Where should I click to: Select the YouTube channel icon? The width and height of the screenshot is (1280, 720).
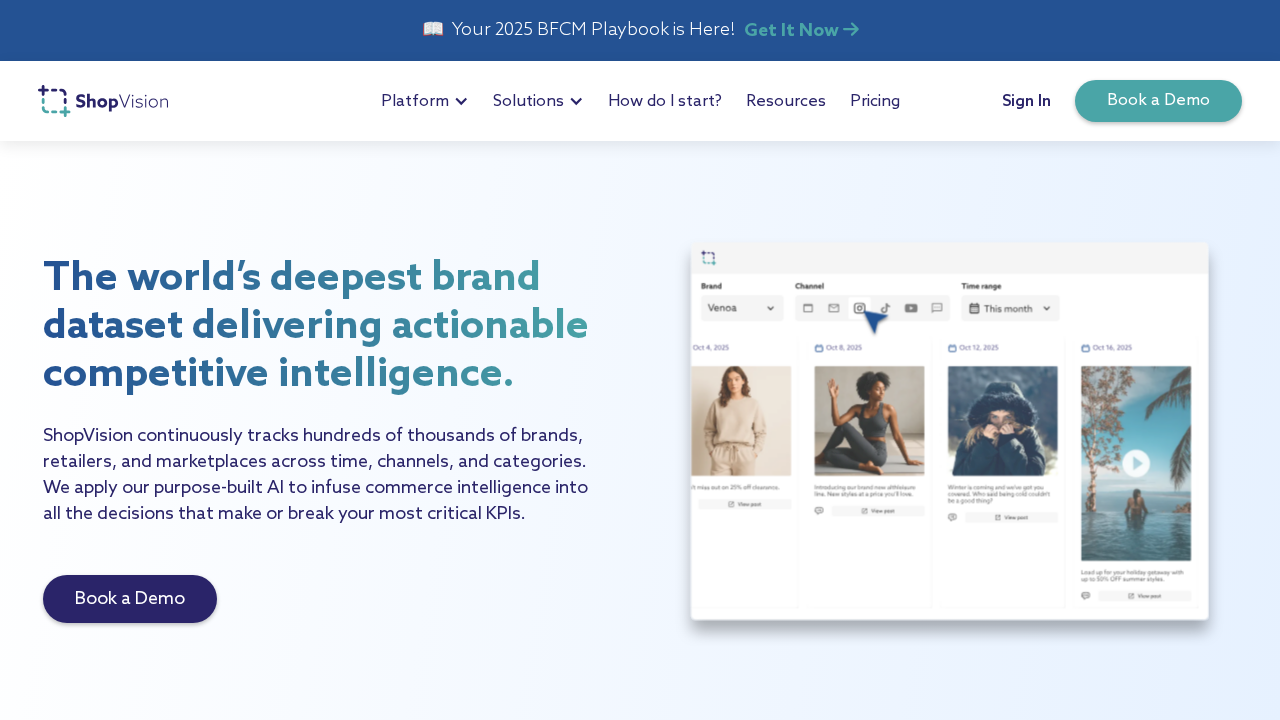[910, 308]
